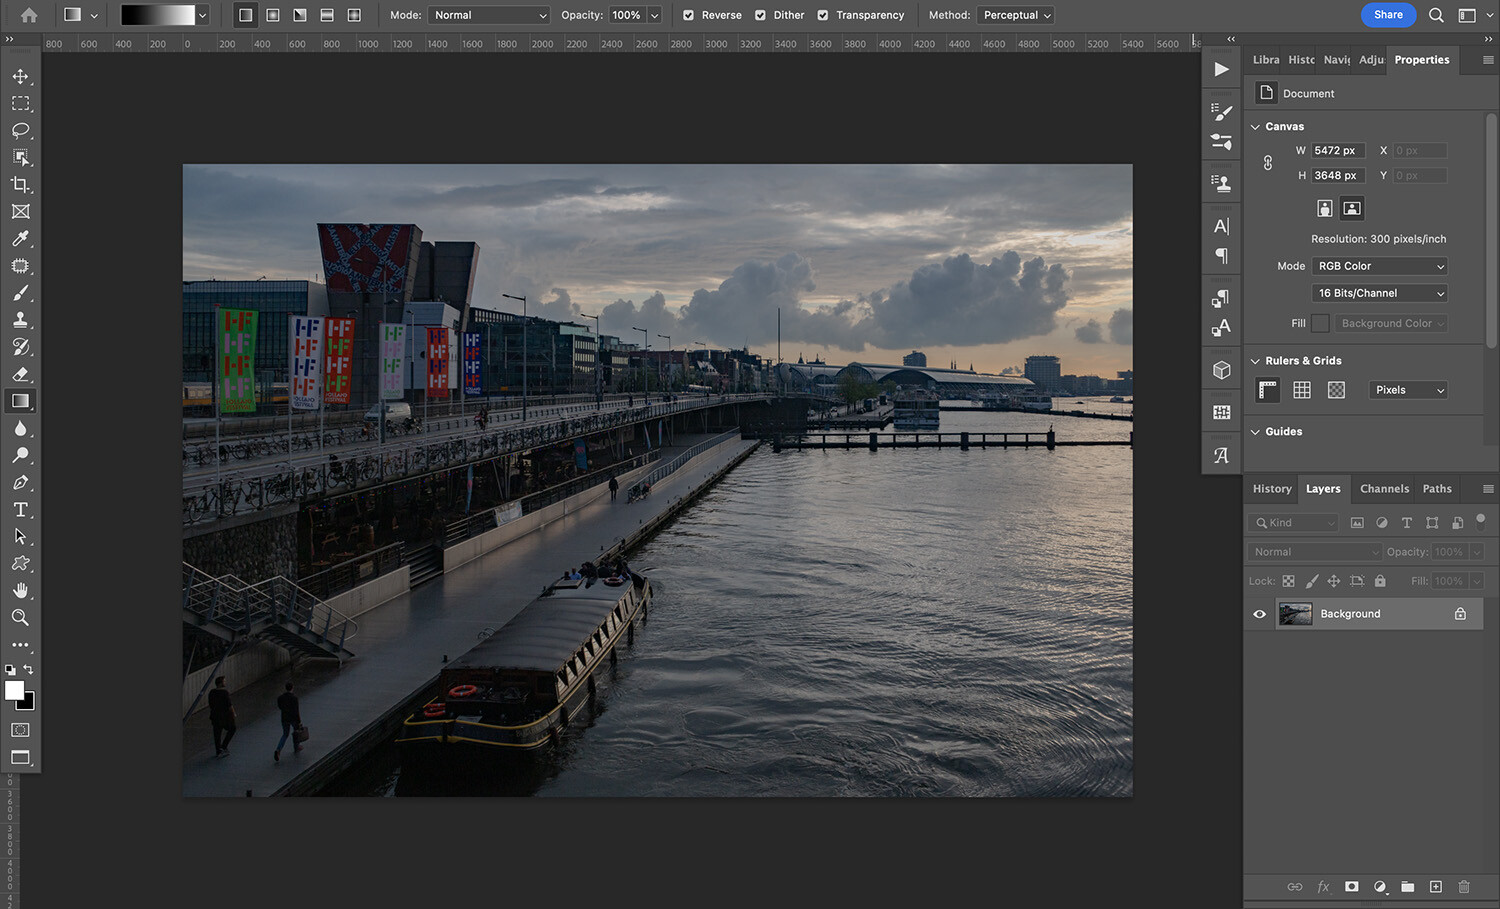Viewport: 1500px width, 909px height.
Task: Activate the Eyedropper tool
Action: point(20,238)
